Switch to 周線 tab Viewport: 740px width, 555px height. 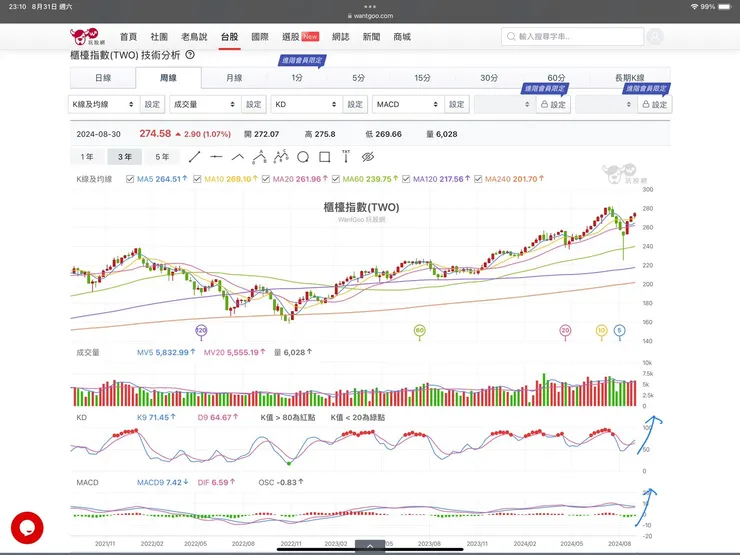click(x=168, y=78)
